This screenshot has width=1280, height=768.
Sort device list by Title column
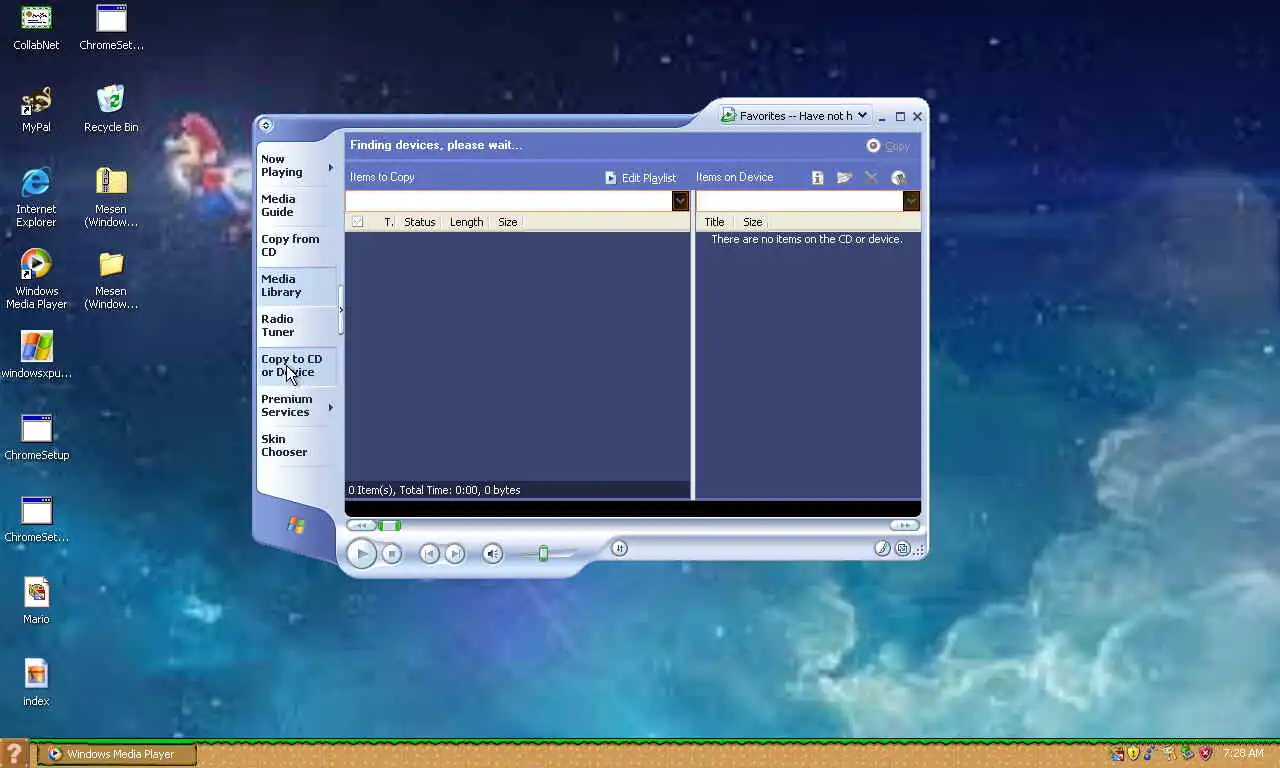click(x=714, y=222)
